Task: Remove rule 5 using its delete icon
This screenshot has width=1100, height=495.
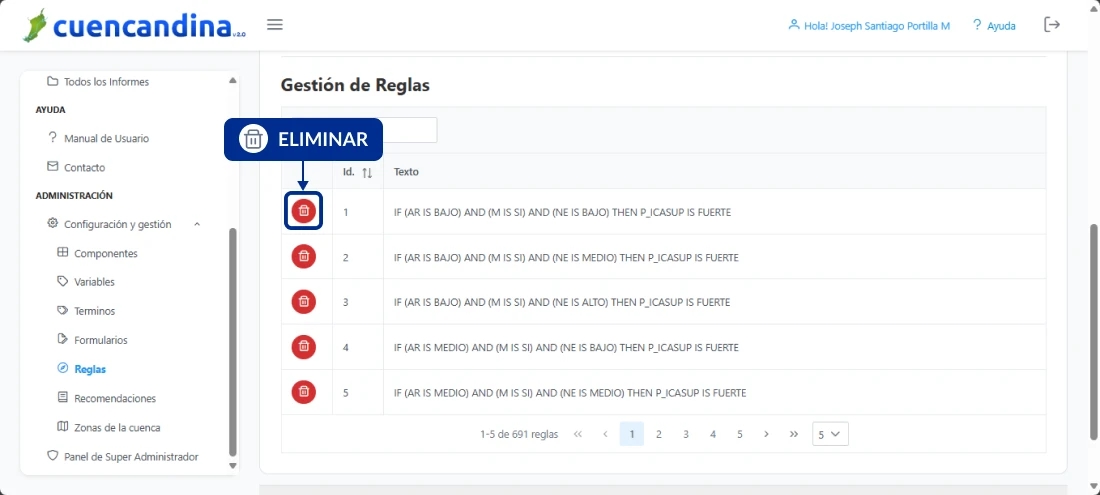Action: click(x=304, y=392)
